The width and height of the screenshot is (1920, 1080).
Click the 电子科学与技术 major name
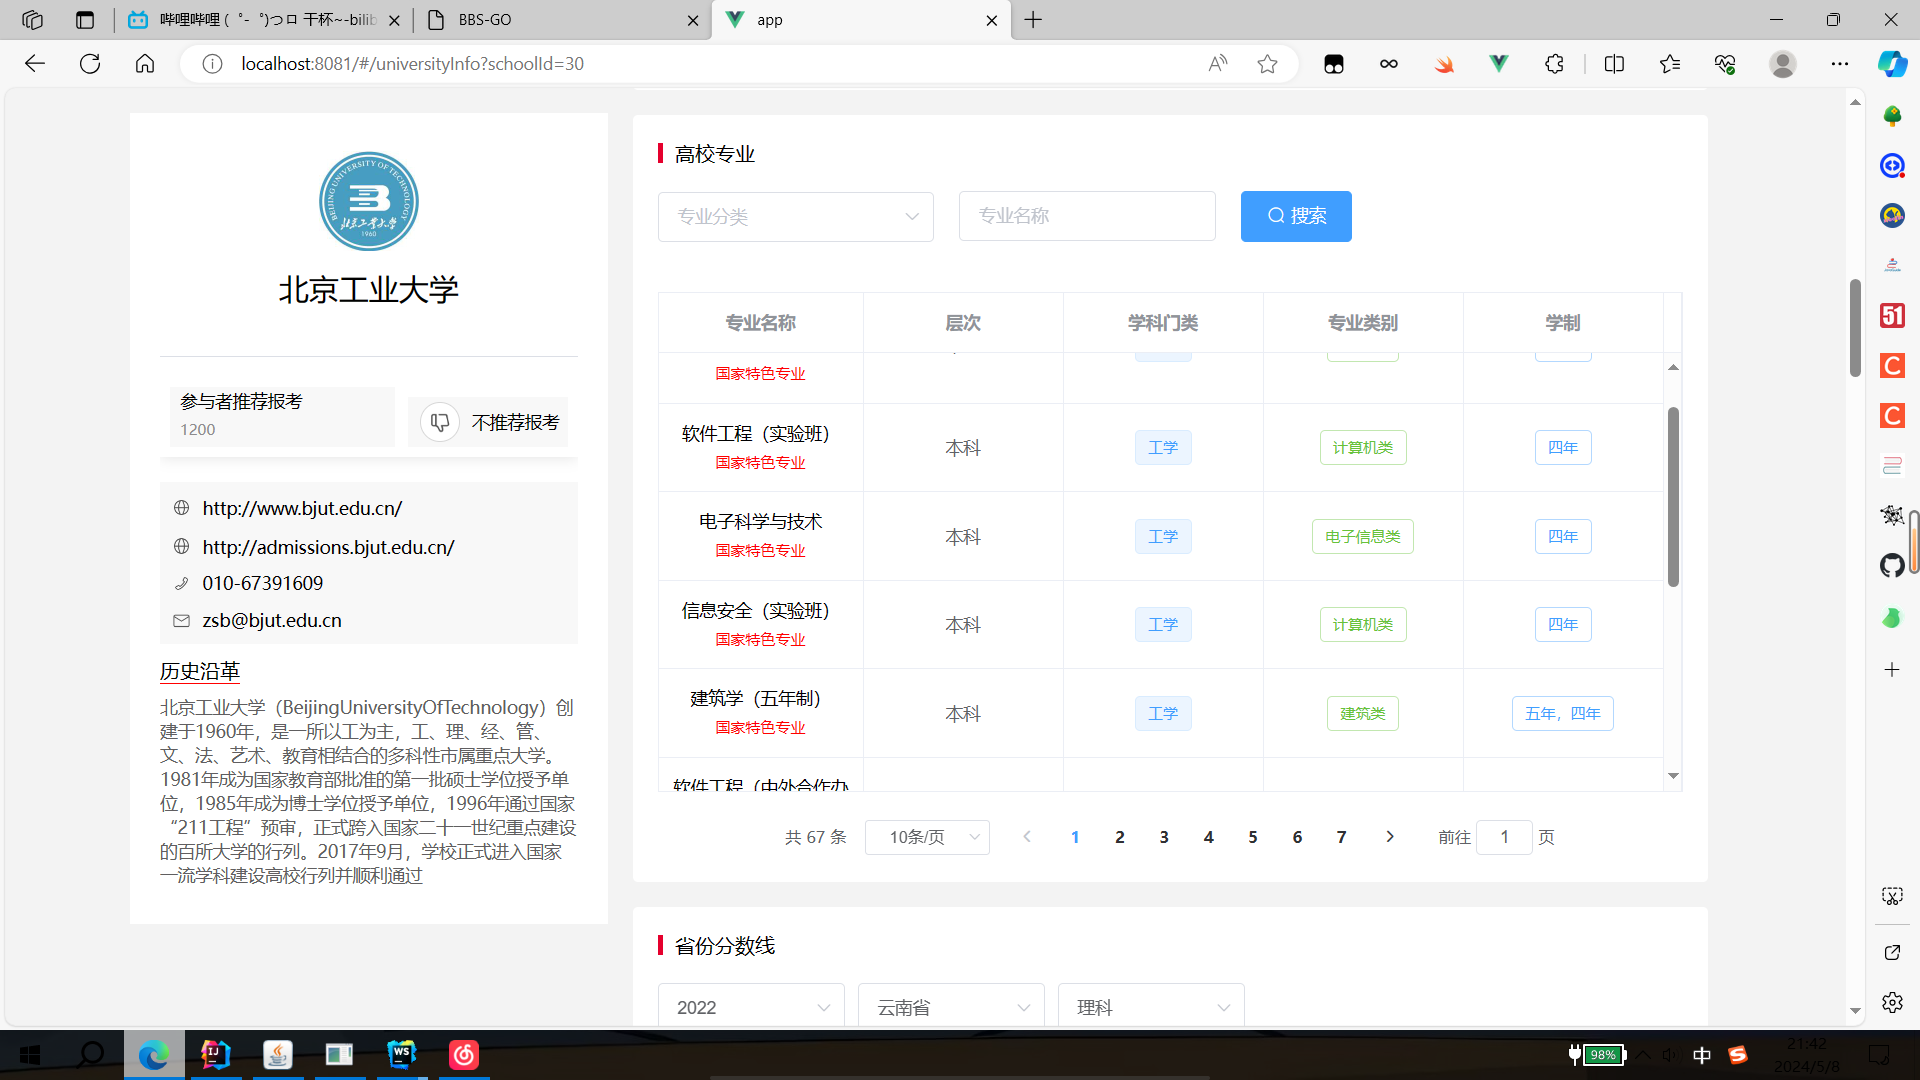click(x=760, y=522)
